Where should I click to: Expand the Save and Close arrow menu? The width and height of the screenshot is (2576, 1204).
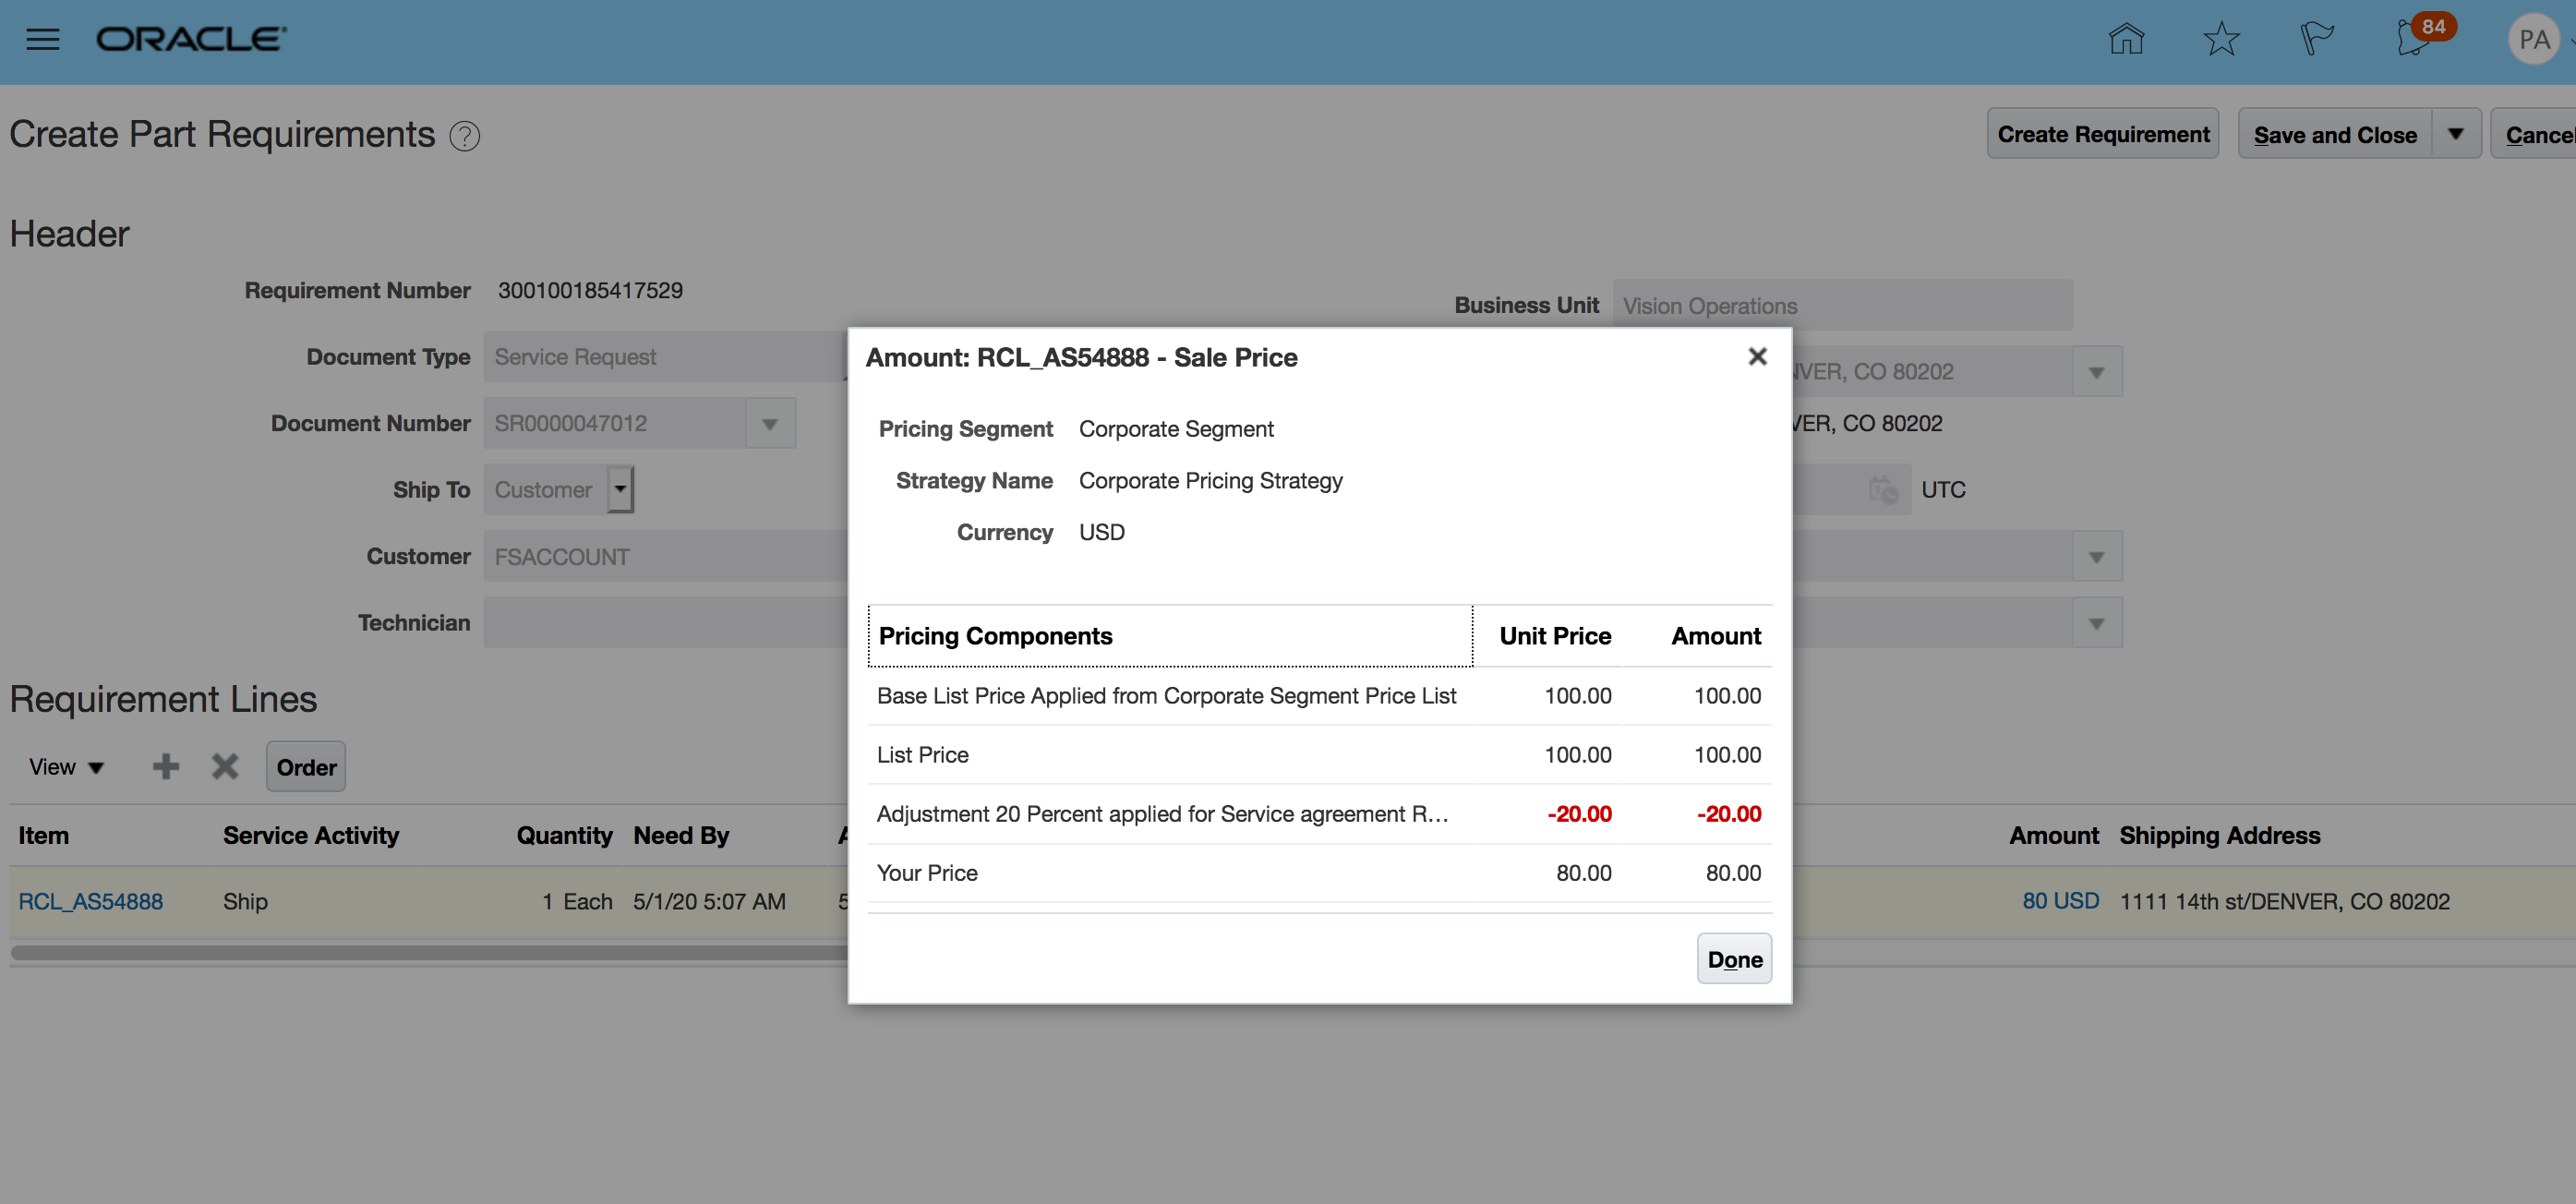pyautogui.click(x=2455, y=134)
